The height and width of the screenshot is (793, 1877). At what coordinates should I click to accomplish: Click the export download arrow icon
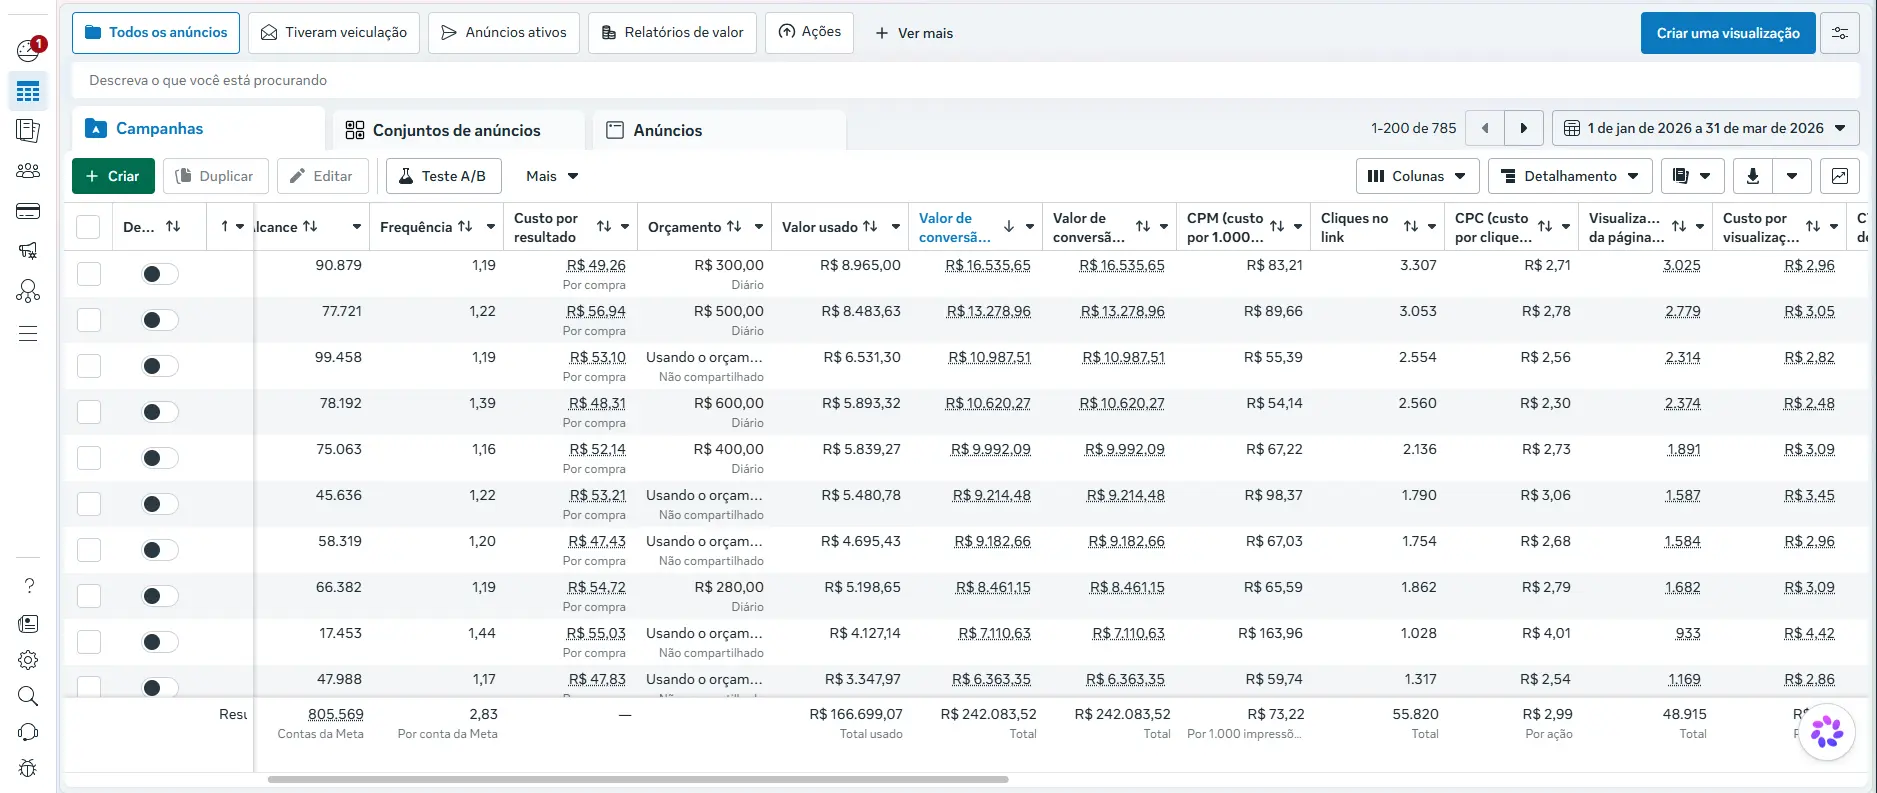click(1752, 176)
